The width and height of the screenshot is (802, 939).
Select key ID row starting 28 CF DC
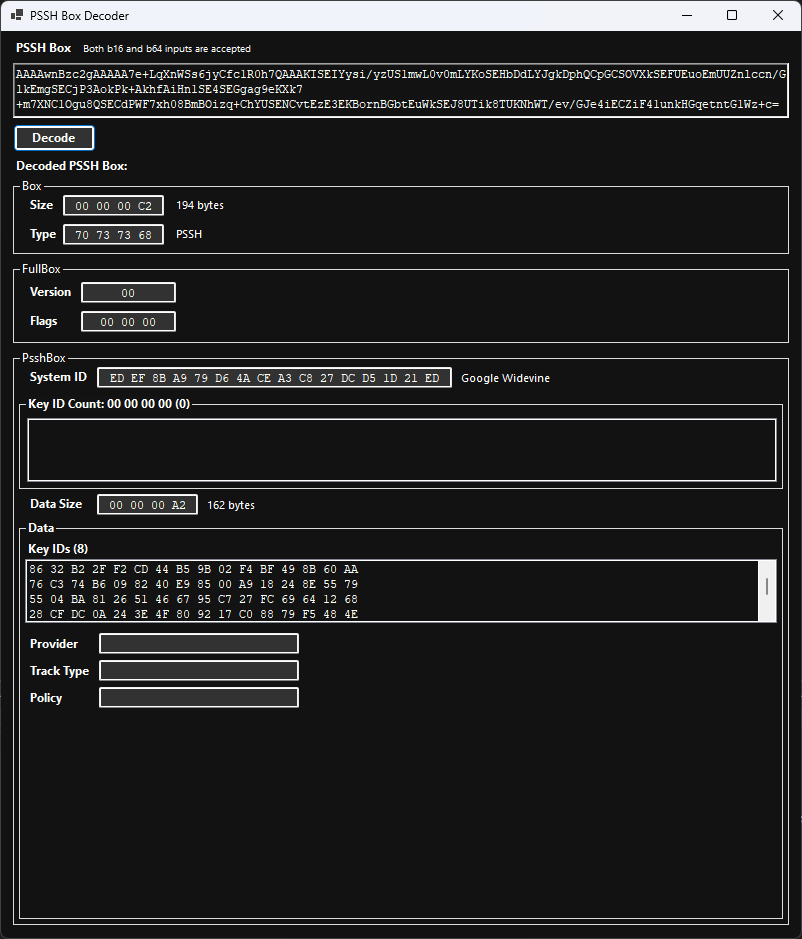(x=193, y=614)
